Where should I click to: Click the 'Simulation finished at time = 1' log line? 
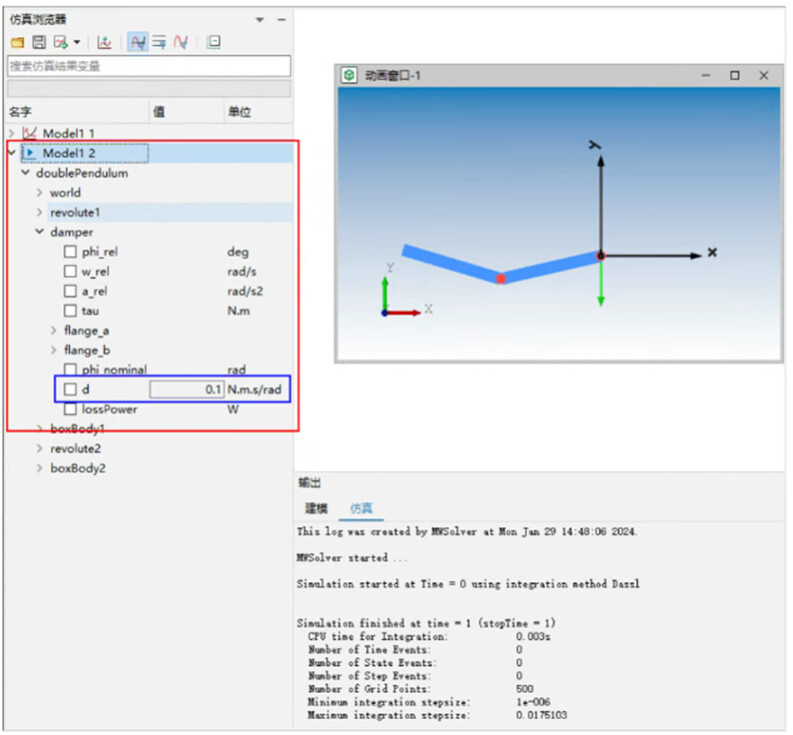pos(426,623)
